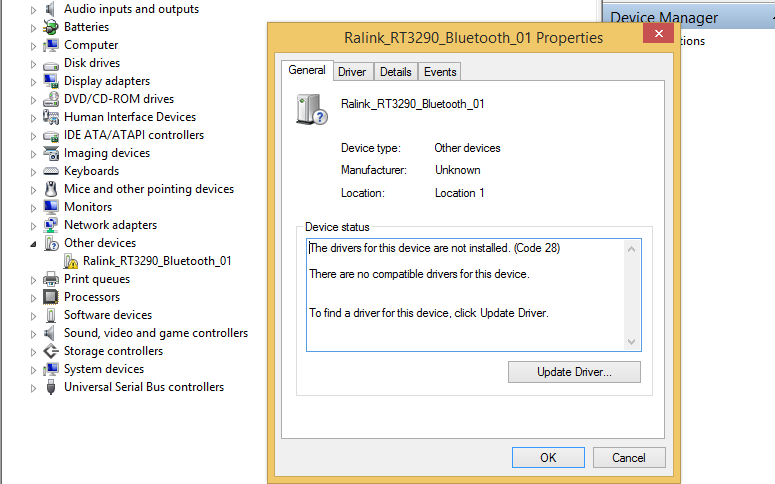This screenshot has height=484, width=775.
Task: Dismiss dialog with the Cancel button
Action: click(x=629, y=458)
